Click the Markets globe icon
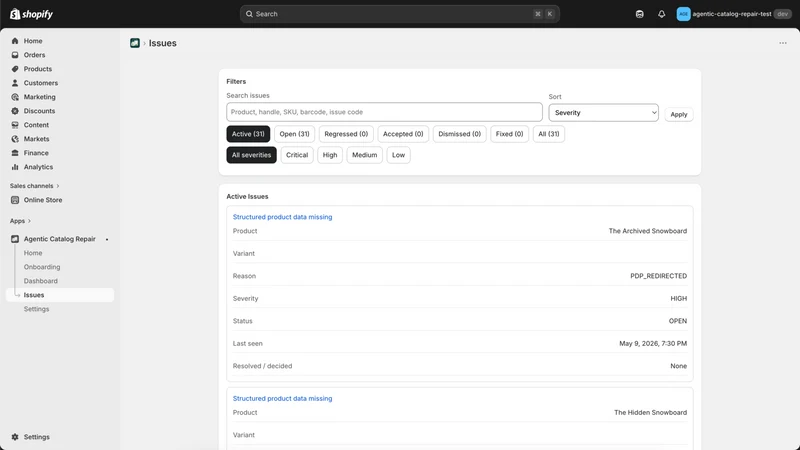Viewport: 800px width, 450px height. pos(15,139)
